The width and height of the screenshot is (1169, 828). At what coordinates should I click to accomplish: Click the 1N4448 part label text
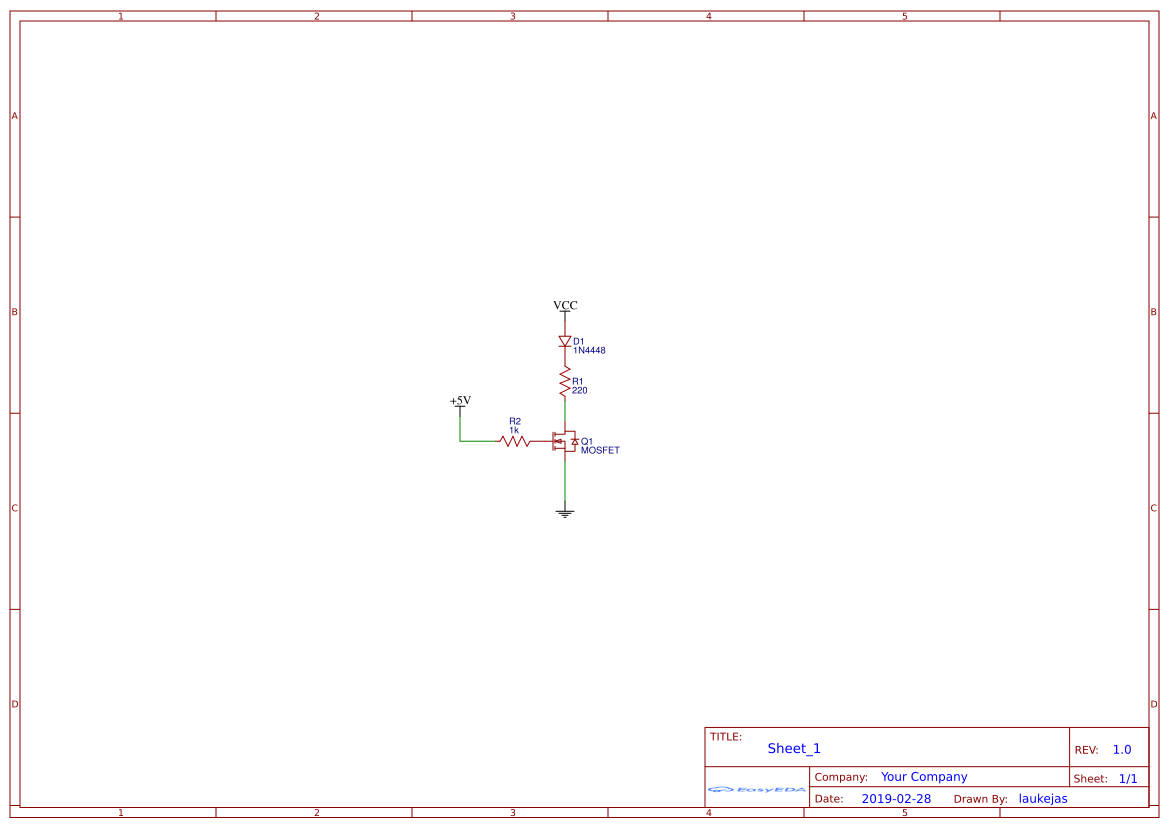pyautogui.click(x=589, y=350)
